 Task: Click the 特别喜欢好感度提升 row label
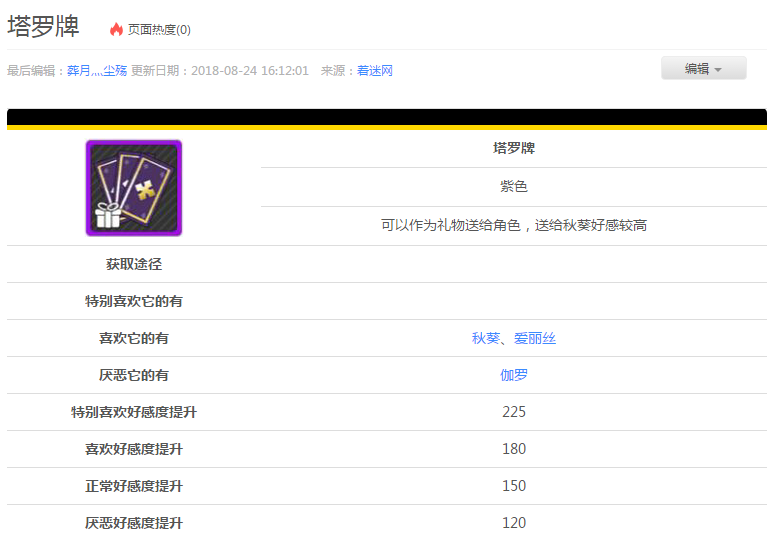(x=134, y=412)
